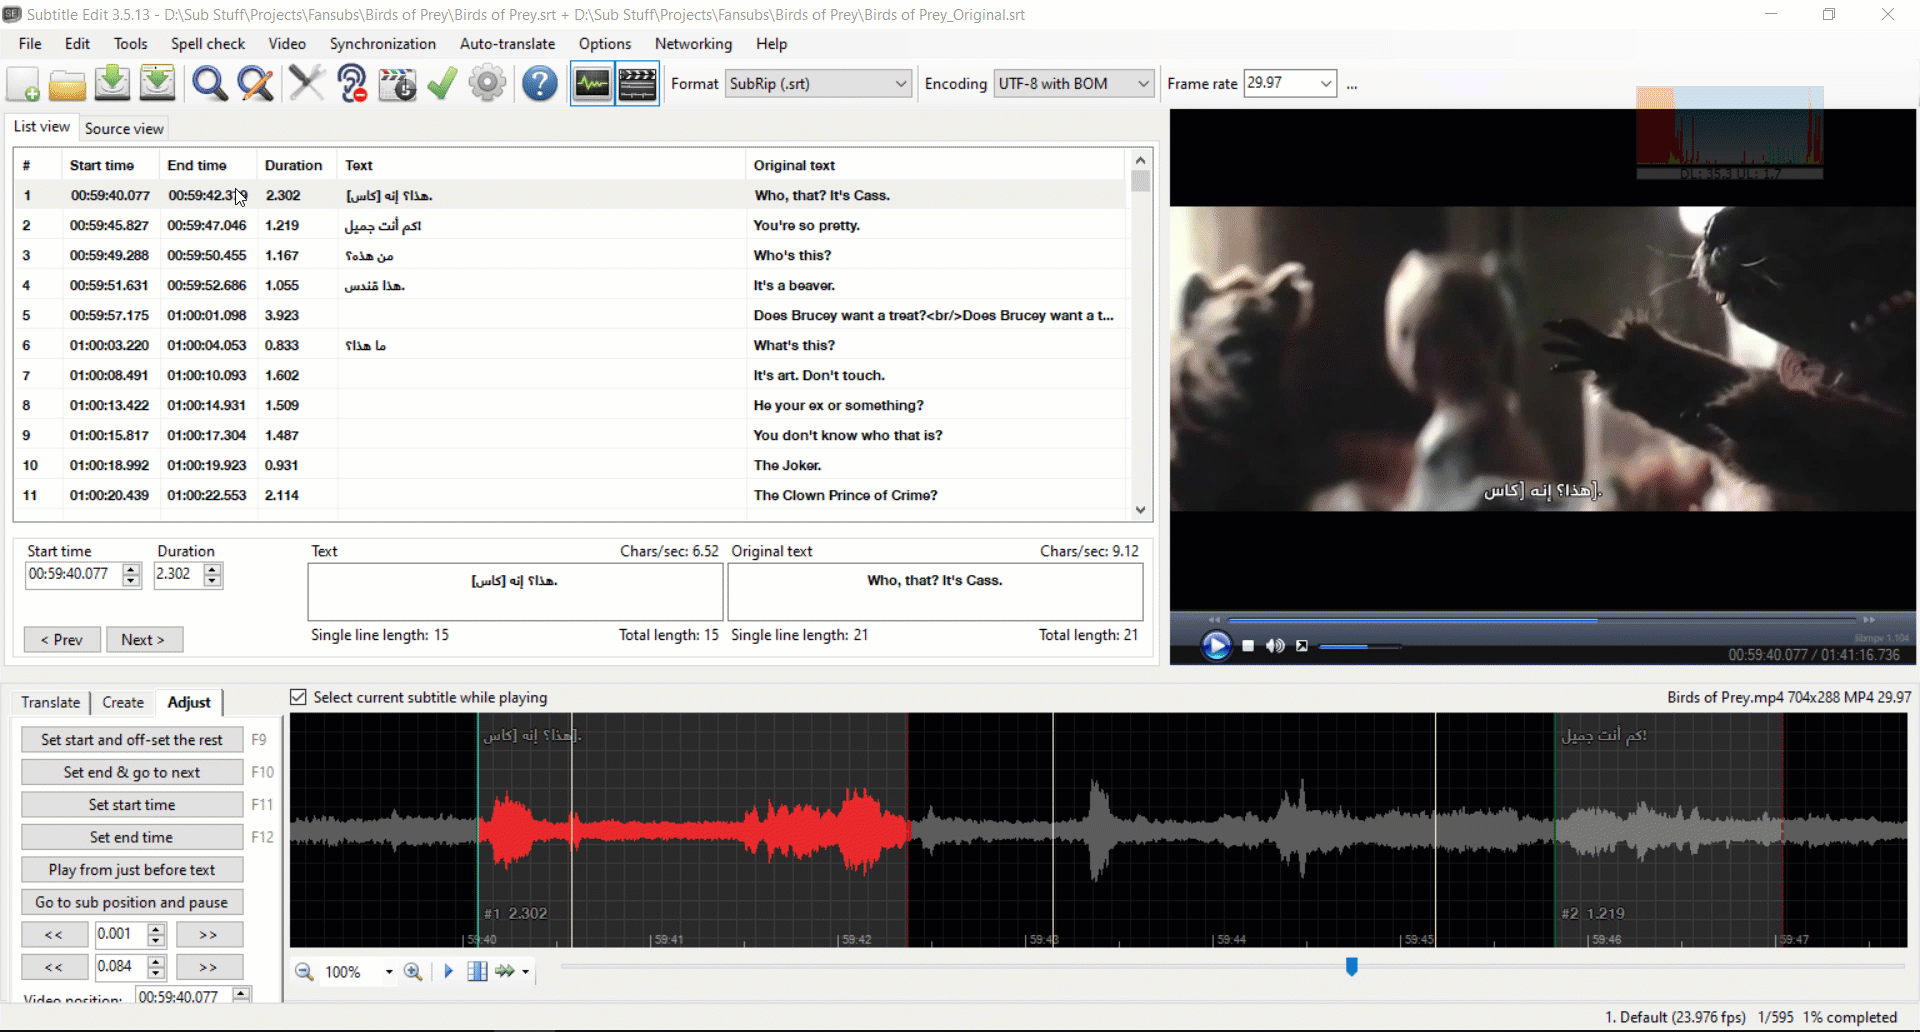The image size is (1920, 1032).
Task: Zoom in the waveform
Action: pyautogui.click(x=412, y=972)
